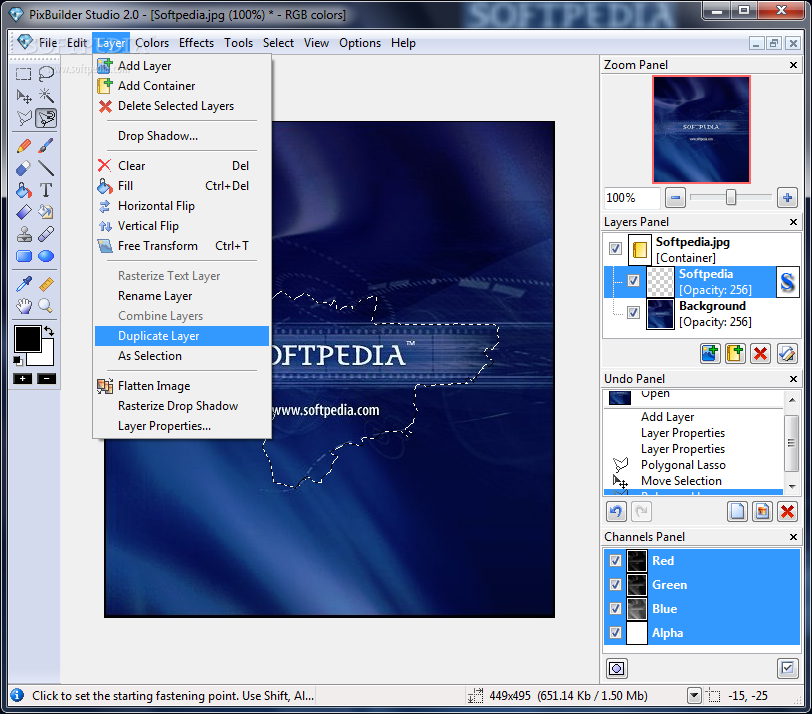
Task: Open layer properties icon in Layers Panel
Action: click(787, 354)
